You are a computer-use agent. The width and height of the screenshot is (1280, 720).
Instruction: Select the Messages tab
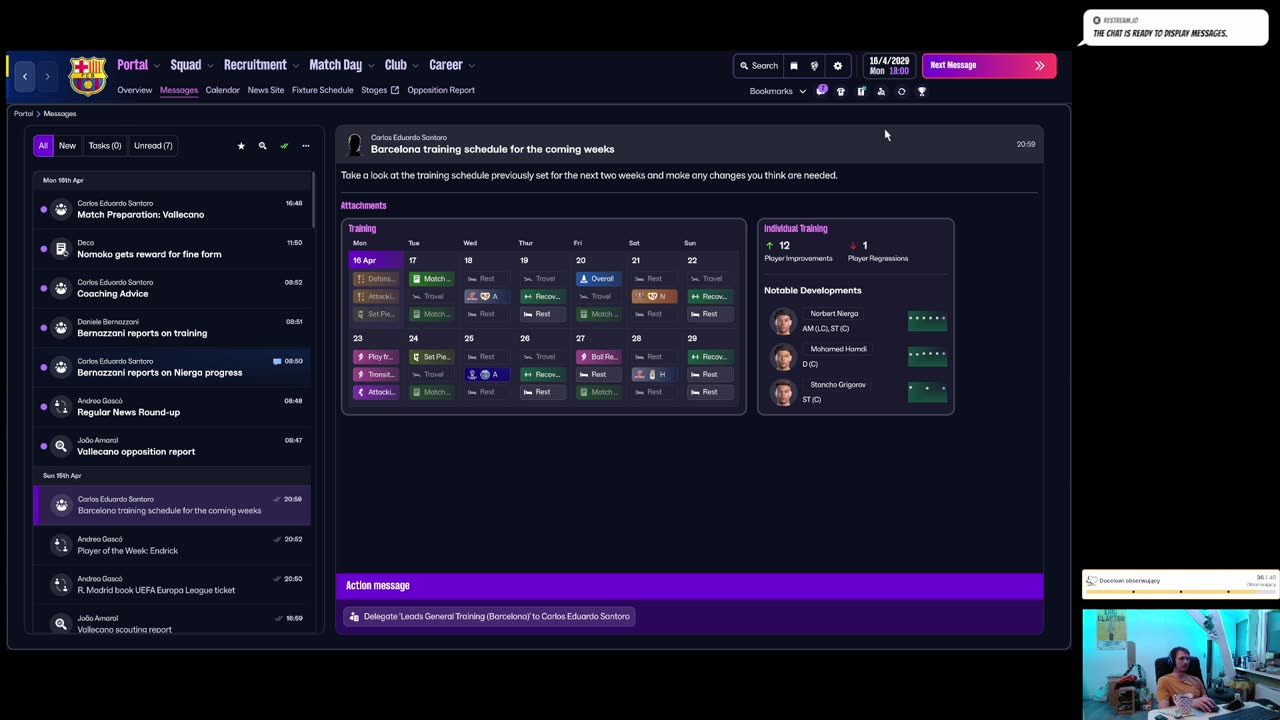pos(179,90)
